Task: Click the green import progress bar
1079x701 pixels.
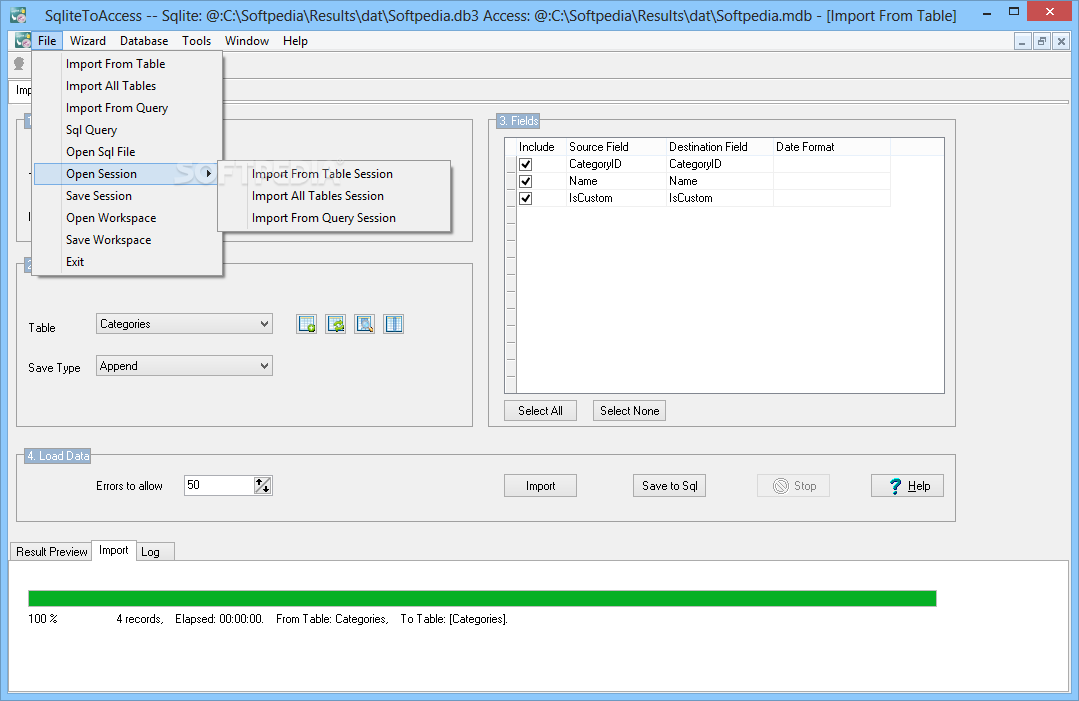Action: (x=482, y=598)
